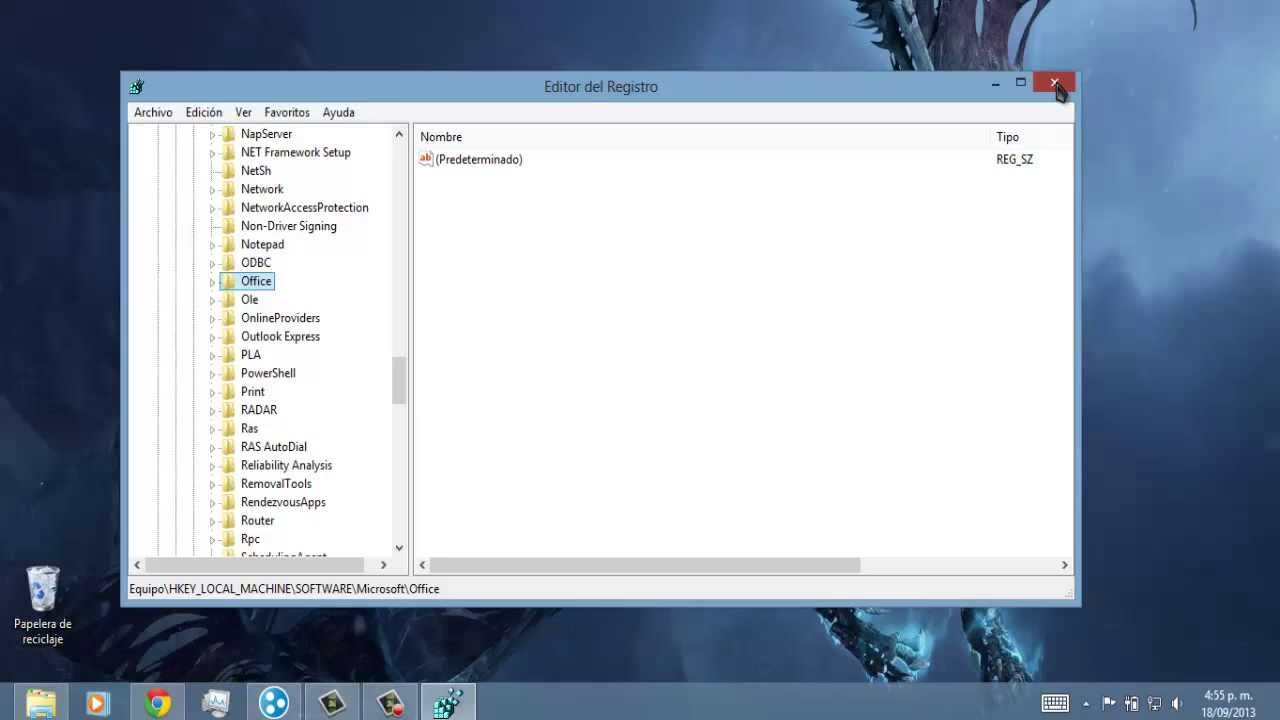This screenshot has width=1280, height=720.
Task: Click the volume speaker tray icon
Action: [1177, 703]
